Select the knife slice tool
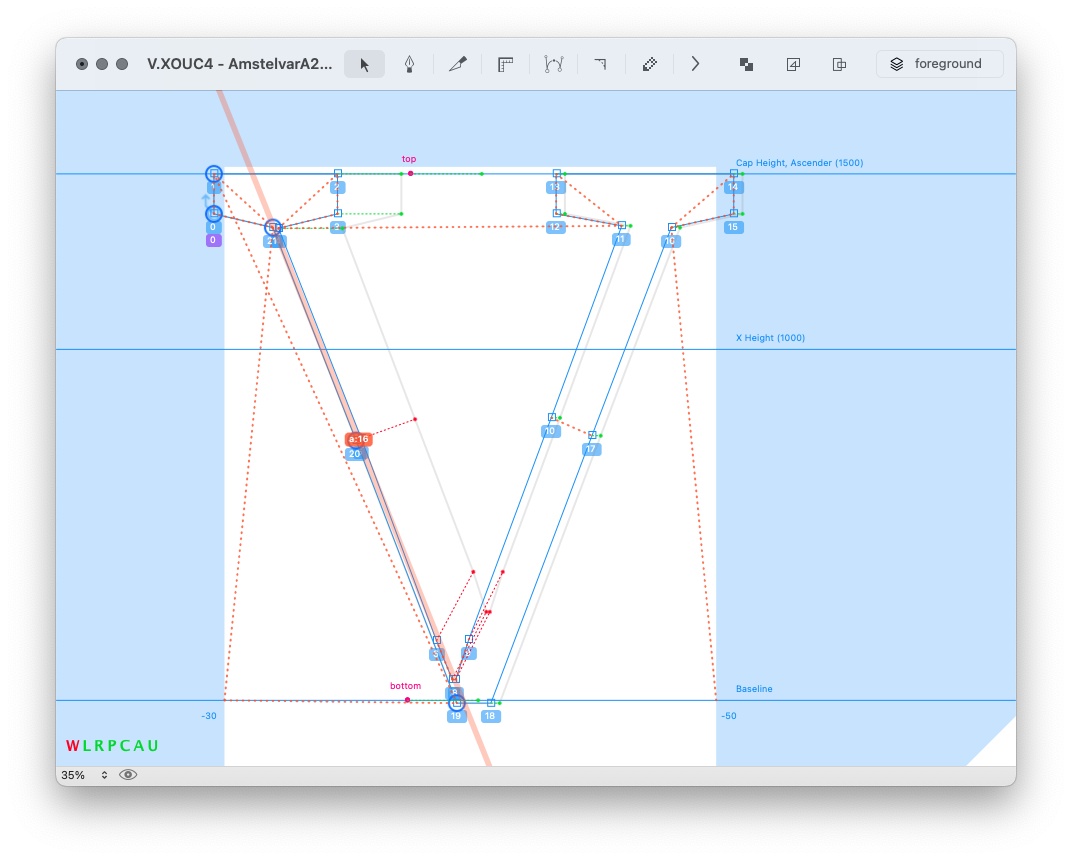This screenshot has height=860, width=1072. click(x=458, y=64)
